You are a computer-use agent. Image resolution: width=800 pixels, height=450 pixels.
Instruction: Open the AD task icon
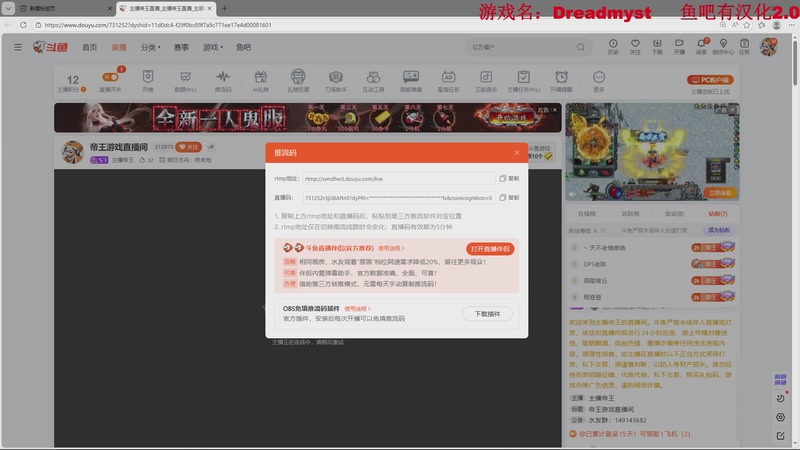pos(448,81)
